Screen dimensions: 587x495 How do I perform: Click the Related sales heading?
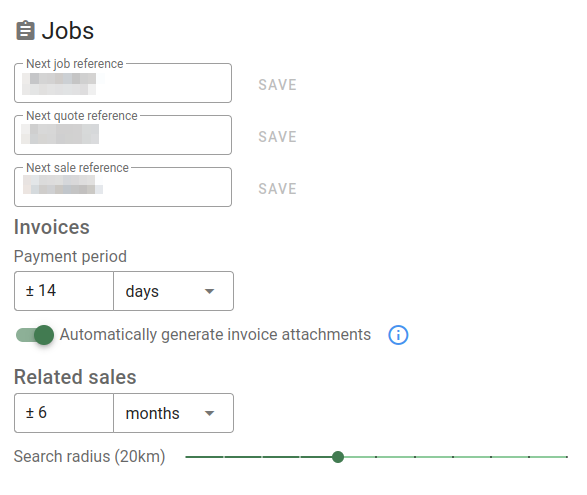click(75, 377)
